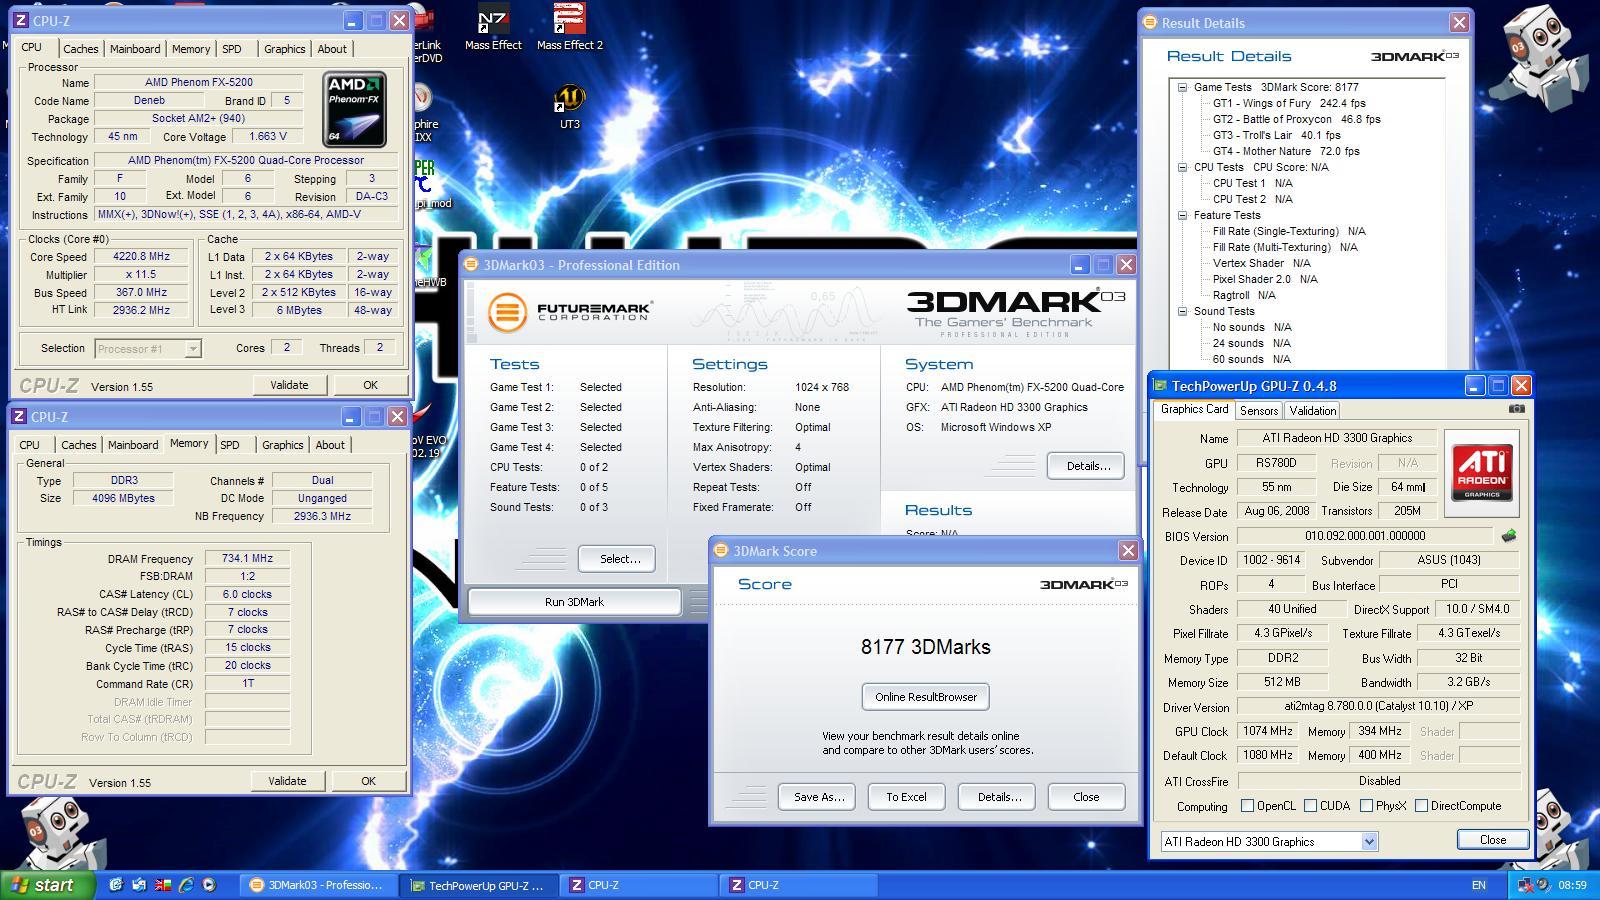
Task: Toggle the CUDA checkbox in GPU-Z
Action: [1310, 806]
